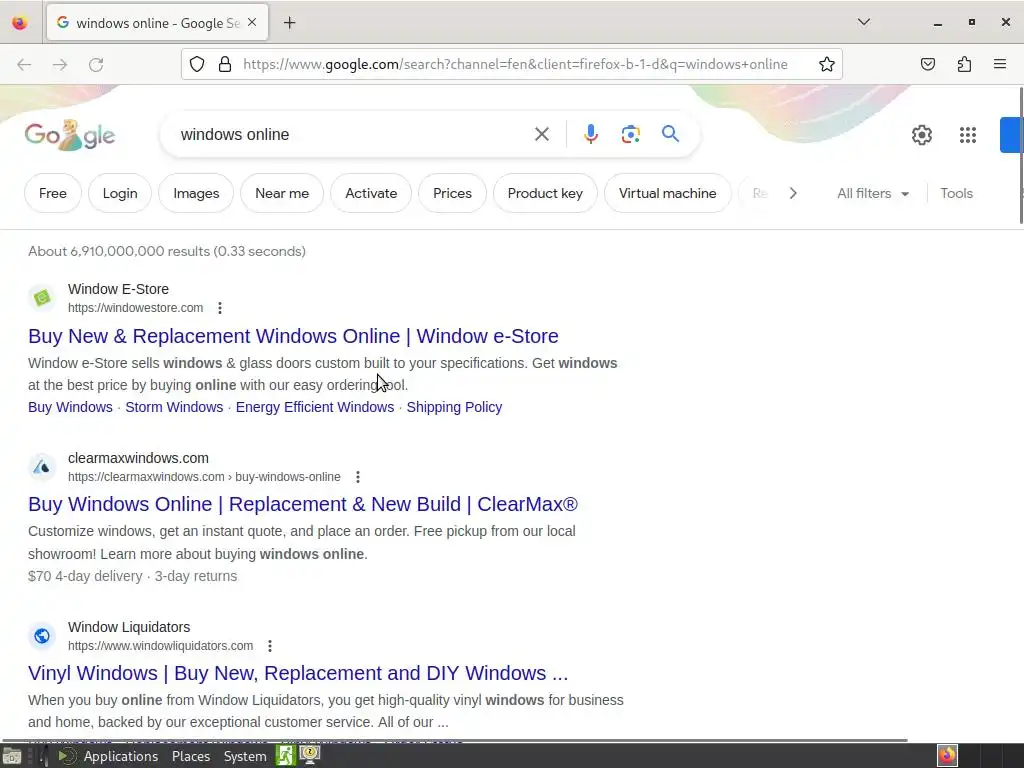Open the Firefox hamburger menu
The width and height of the screenshot is (1024, 768).
[x=1000, y=64]
